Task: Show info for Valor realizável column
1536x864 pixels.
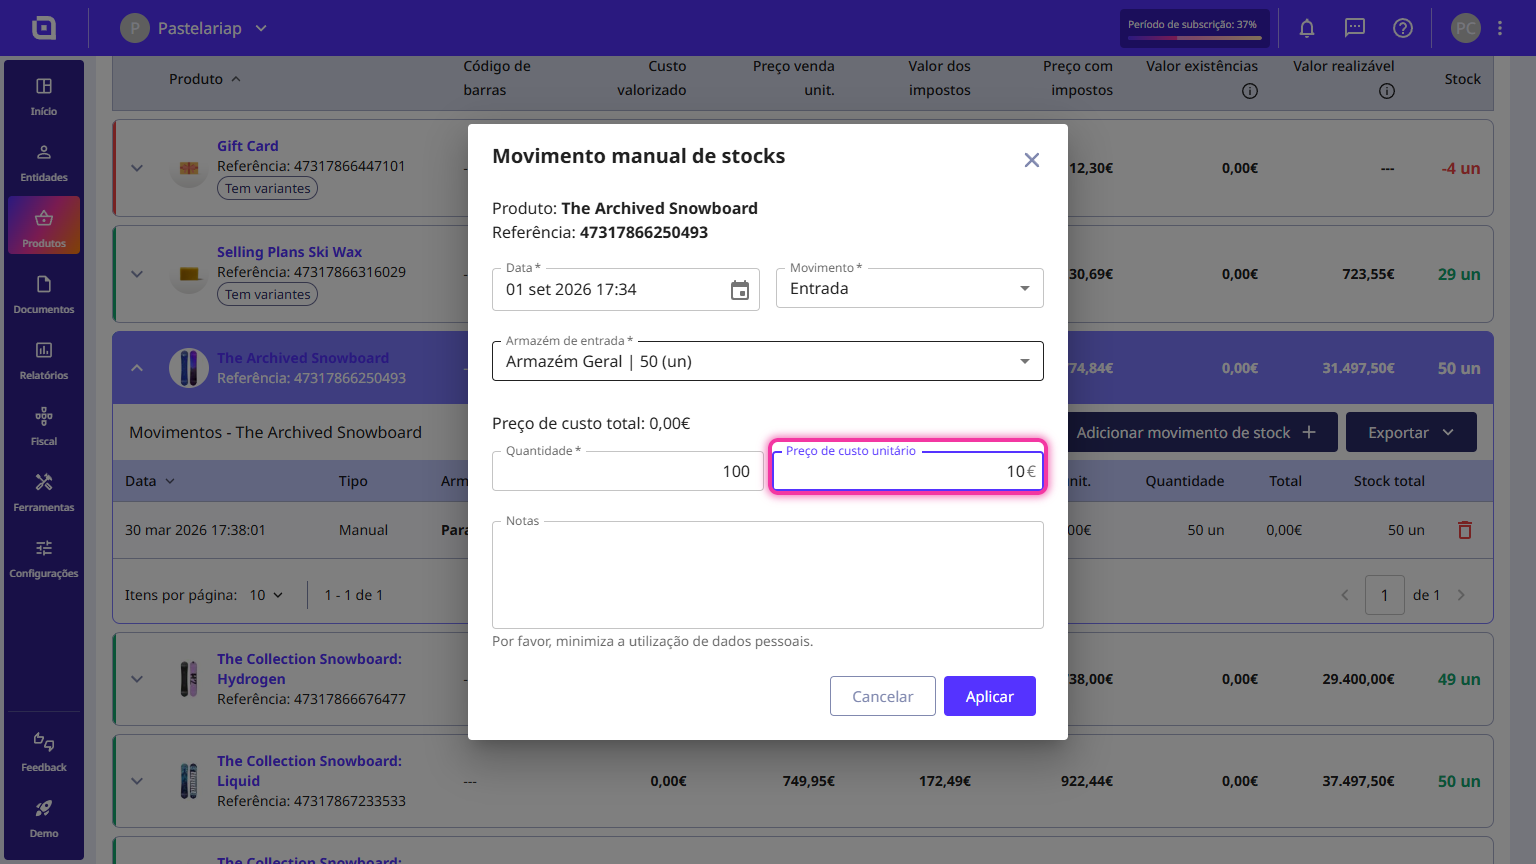Action: click(1387, 91)
